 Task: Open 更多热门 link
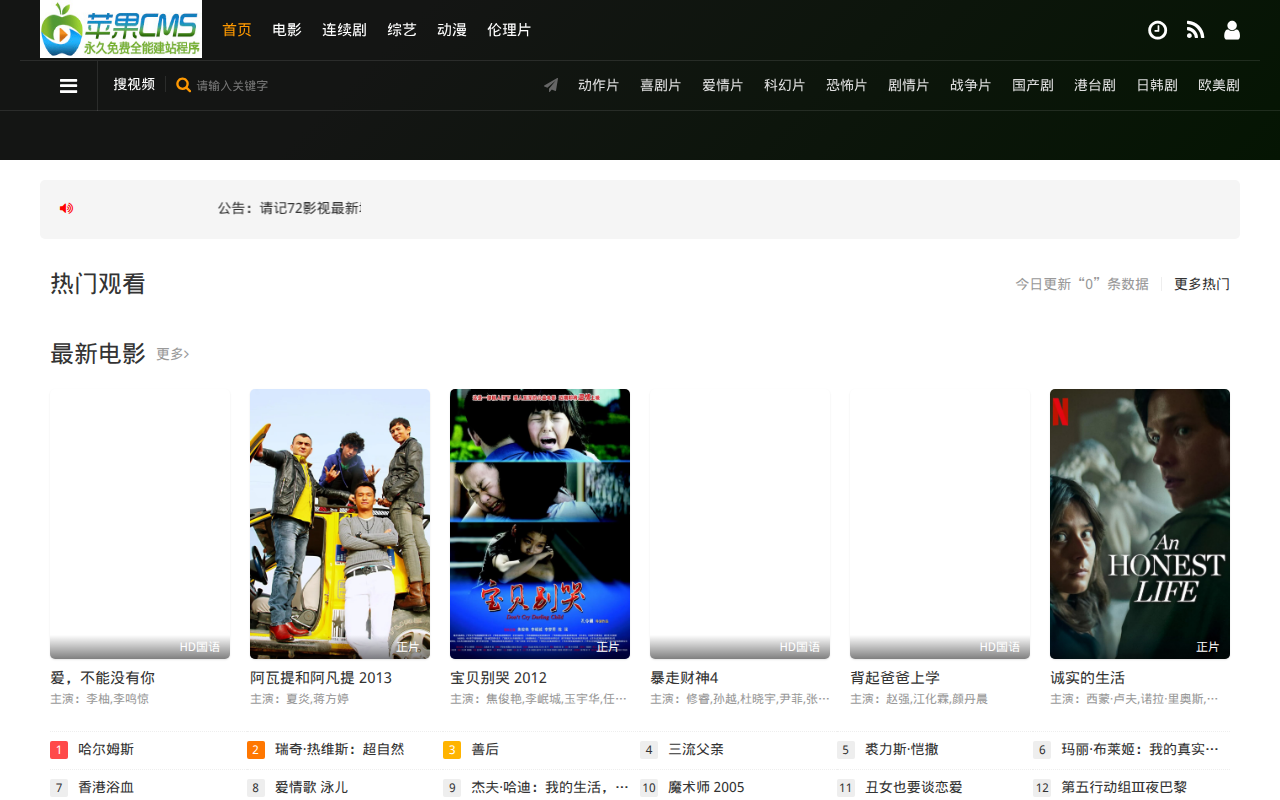tap(1202, 284)
